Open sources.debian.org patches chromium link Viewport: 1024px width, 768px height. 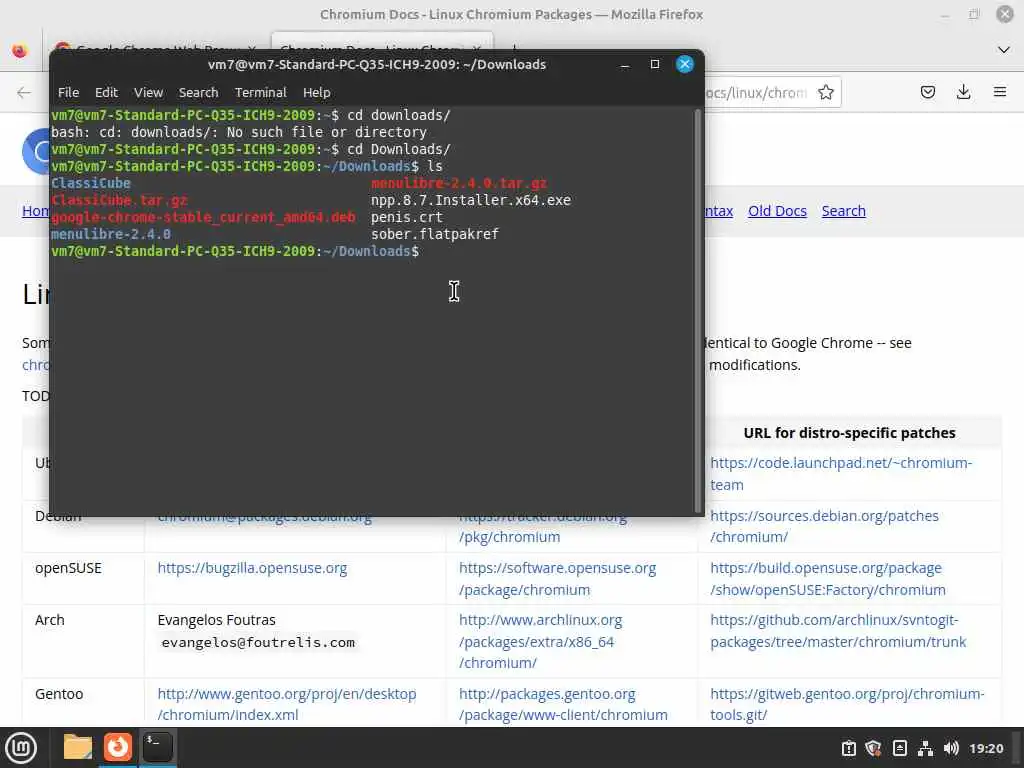824,526
